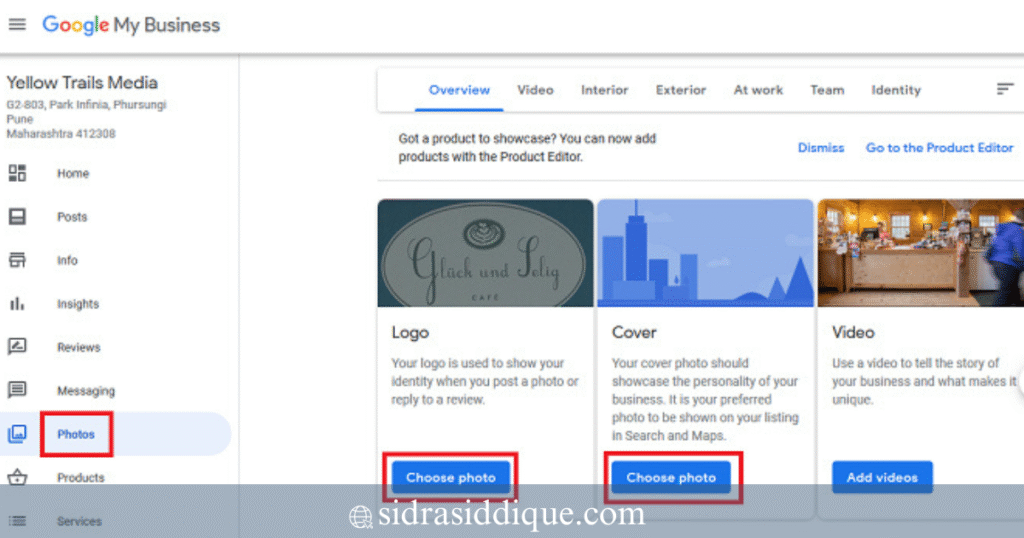Open the hamburger main menu
This screenshot has height=538, width=1024.
[x=17, y=25]
